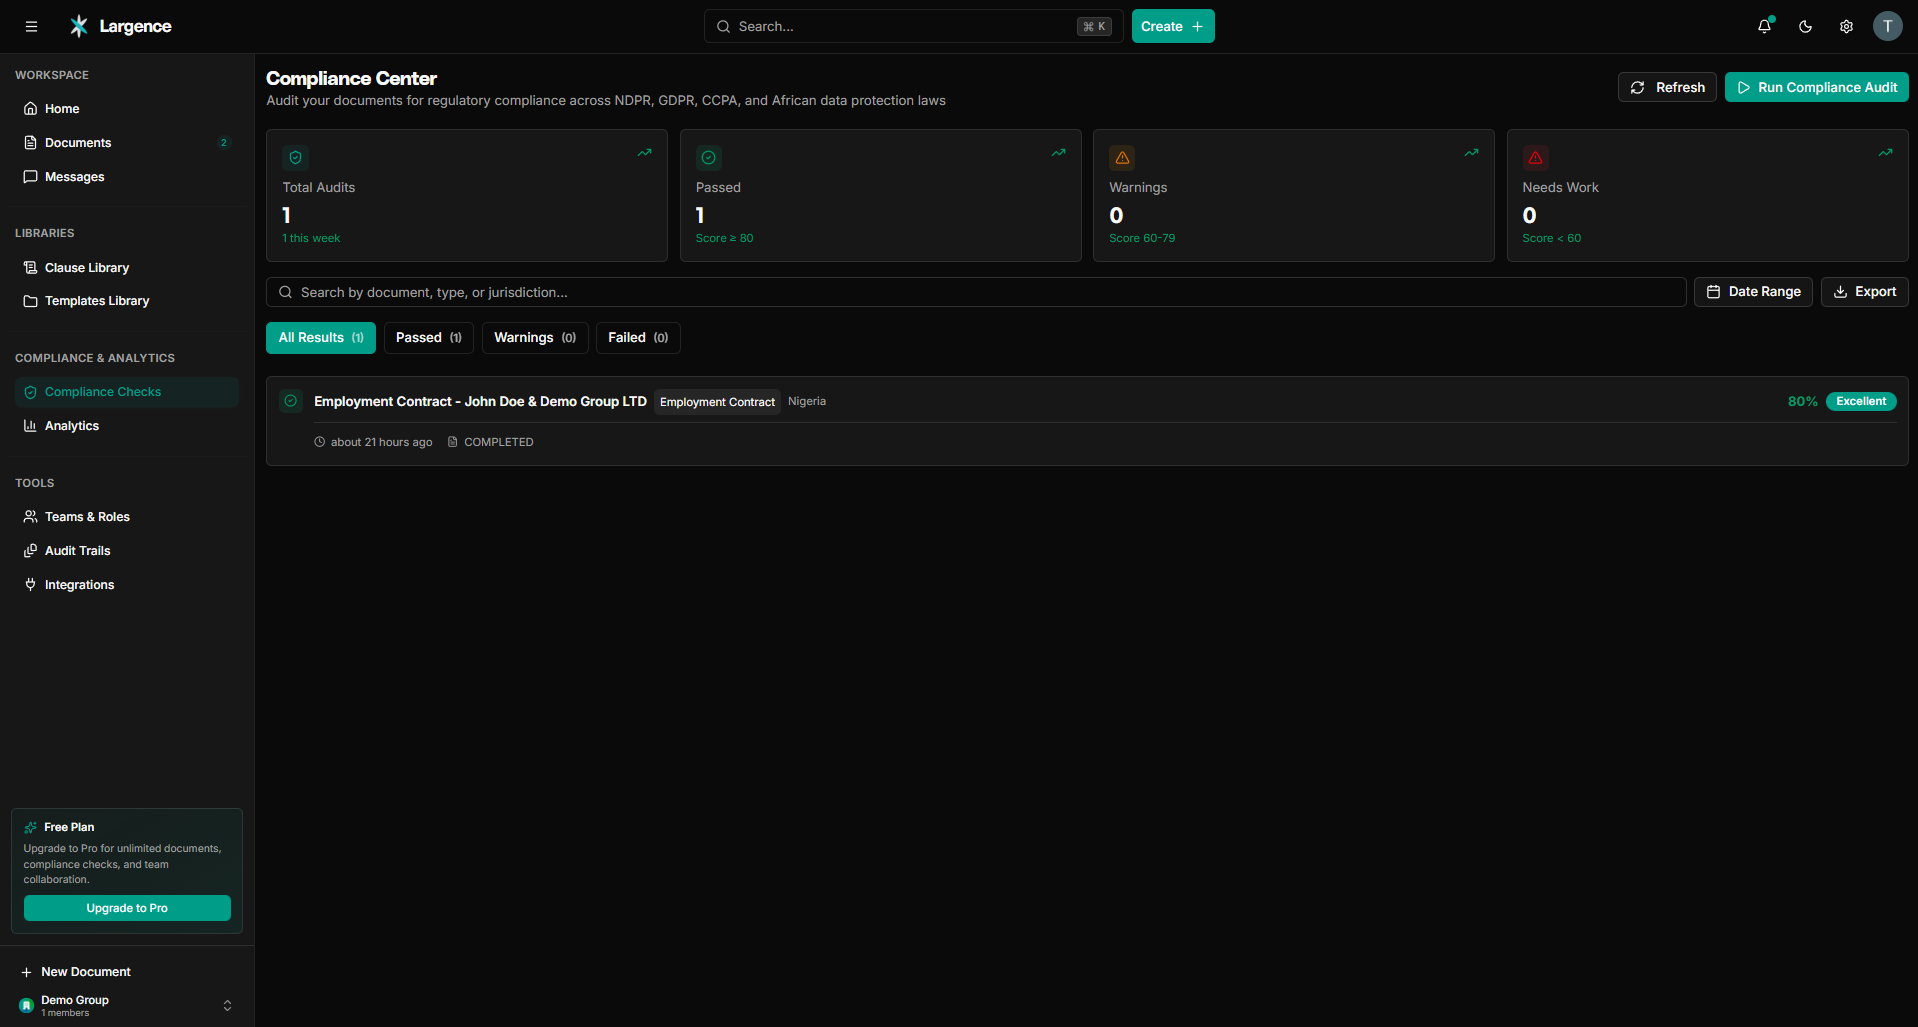Click Excellent rating badge
The height and width of the screenshot is (1027, 1918).
(1861, 401)
